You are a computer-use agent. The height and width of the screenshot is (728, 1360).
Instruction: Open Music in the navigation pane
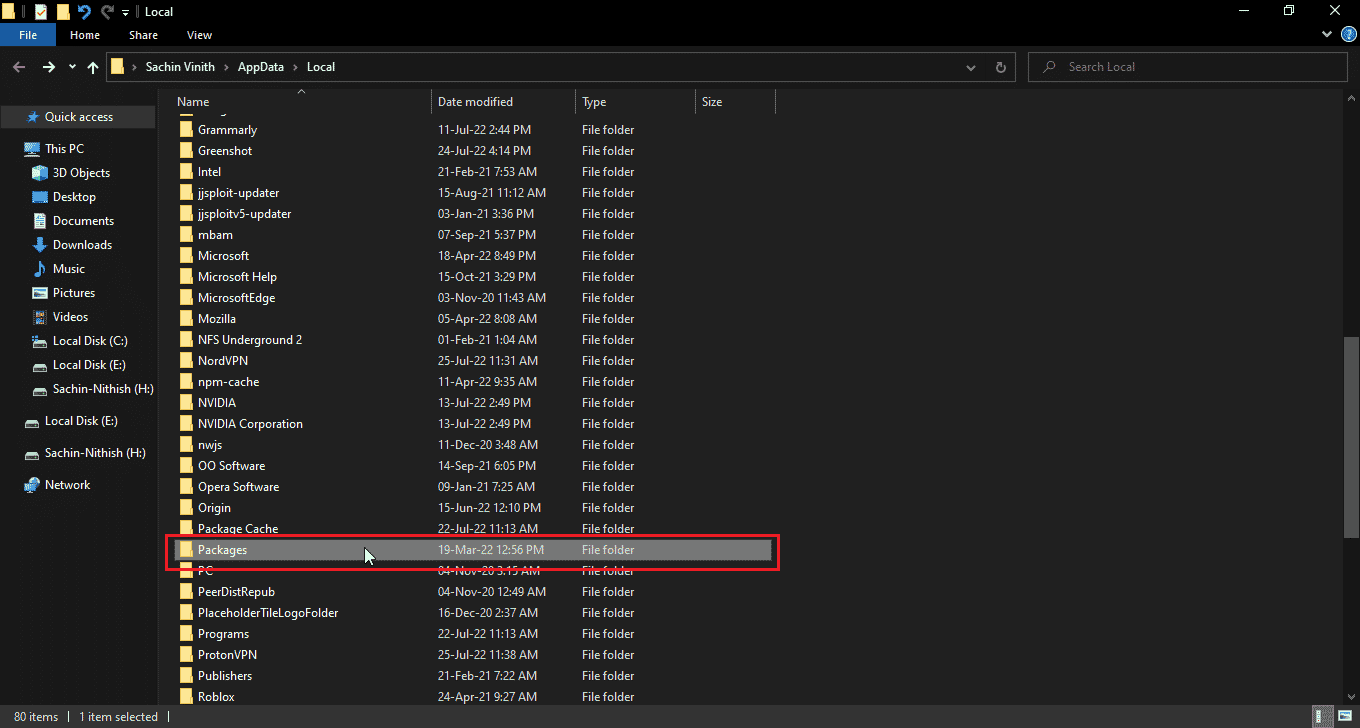click(x=69, y=269)
